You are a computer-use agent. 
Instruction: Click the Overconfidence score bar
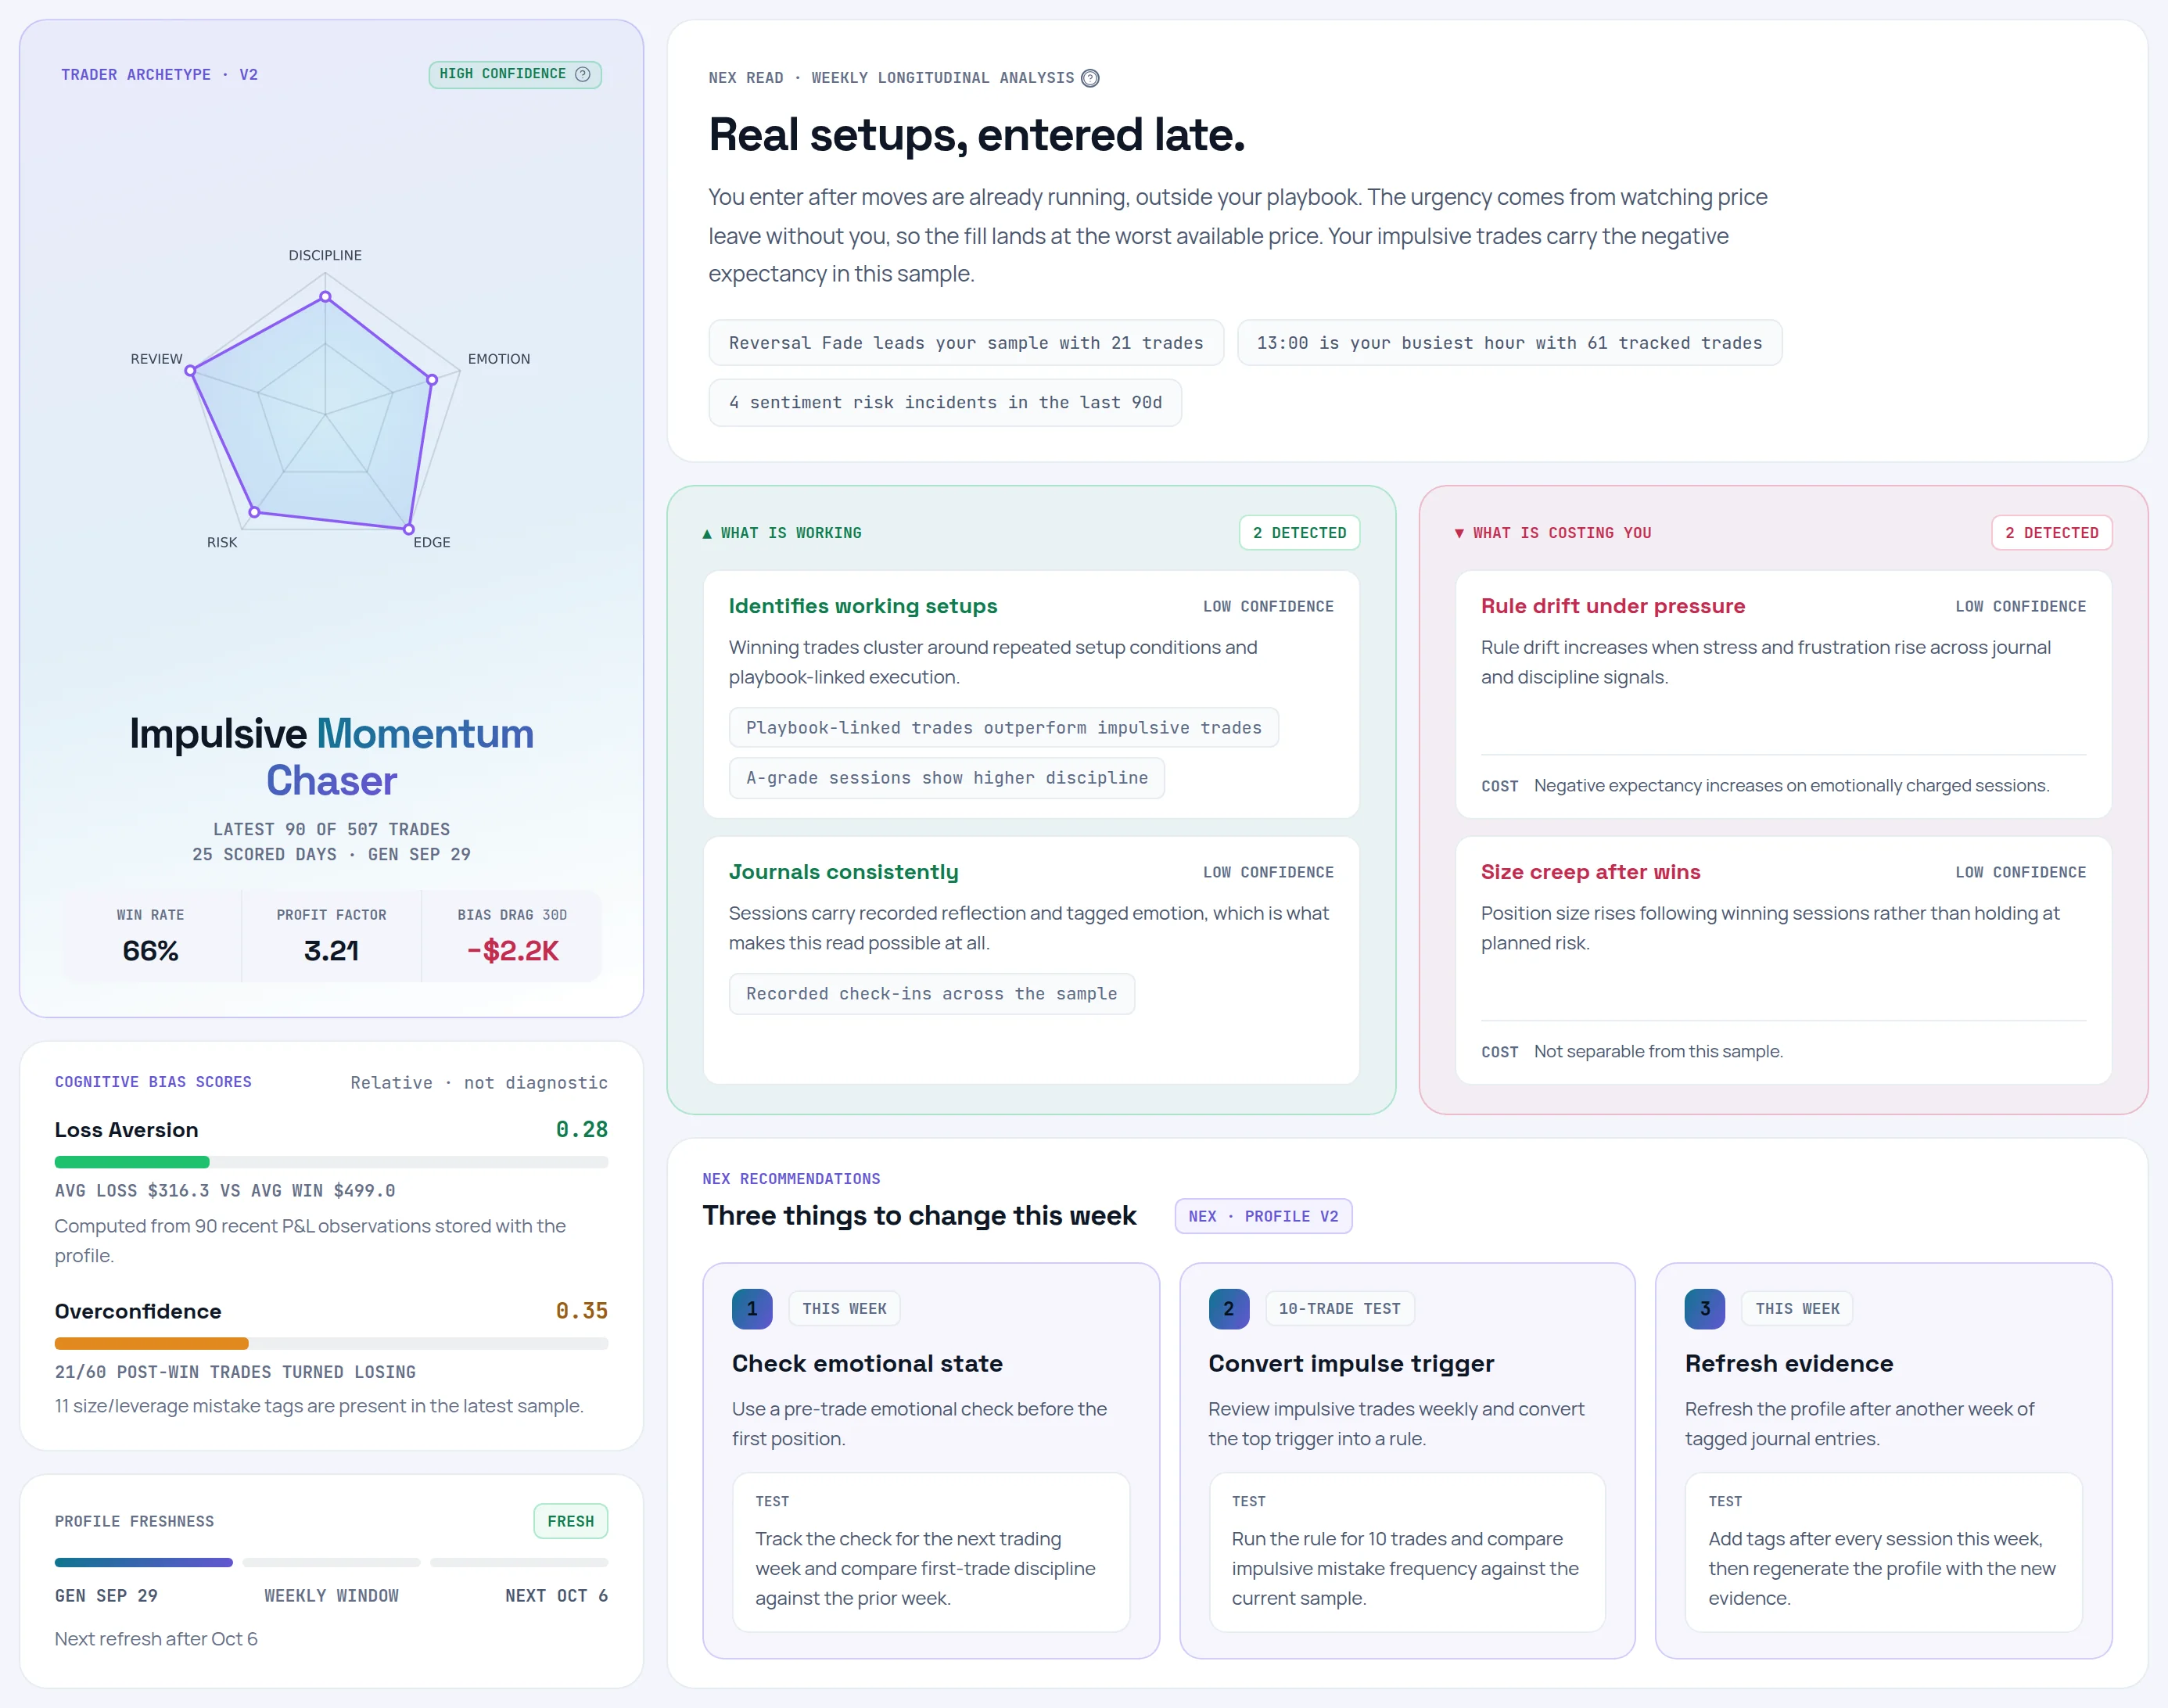tap(331, 1343)
